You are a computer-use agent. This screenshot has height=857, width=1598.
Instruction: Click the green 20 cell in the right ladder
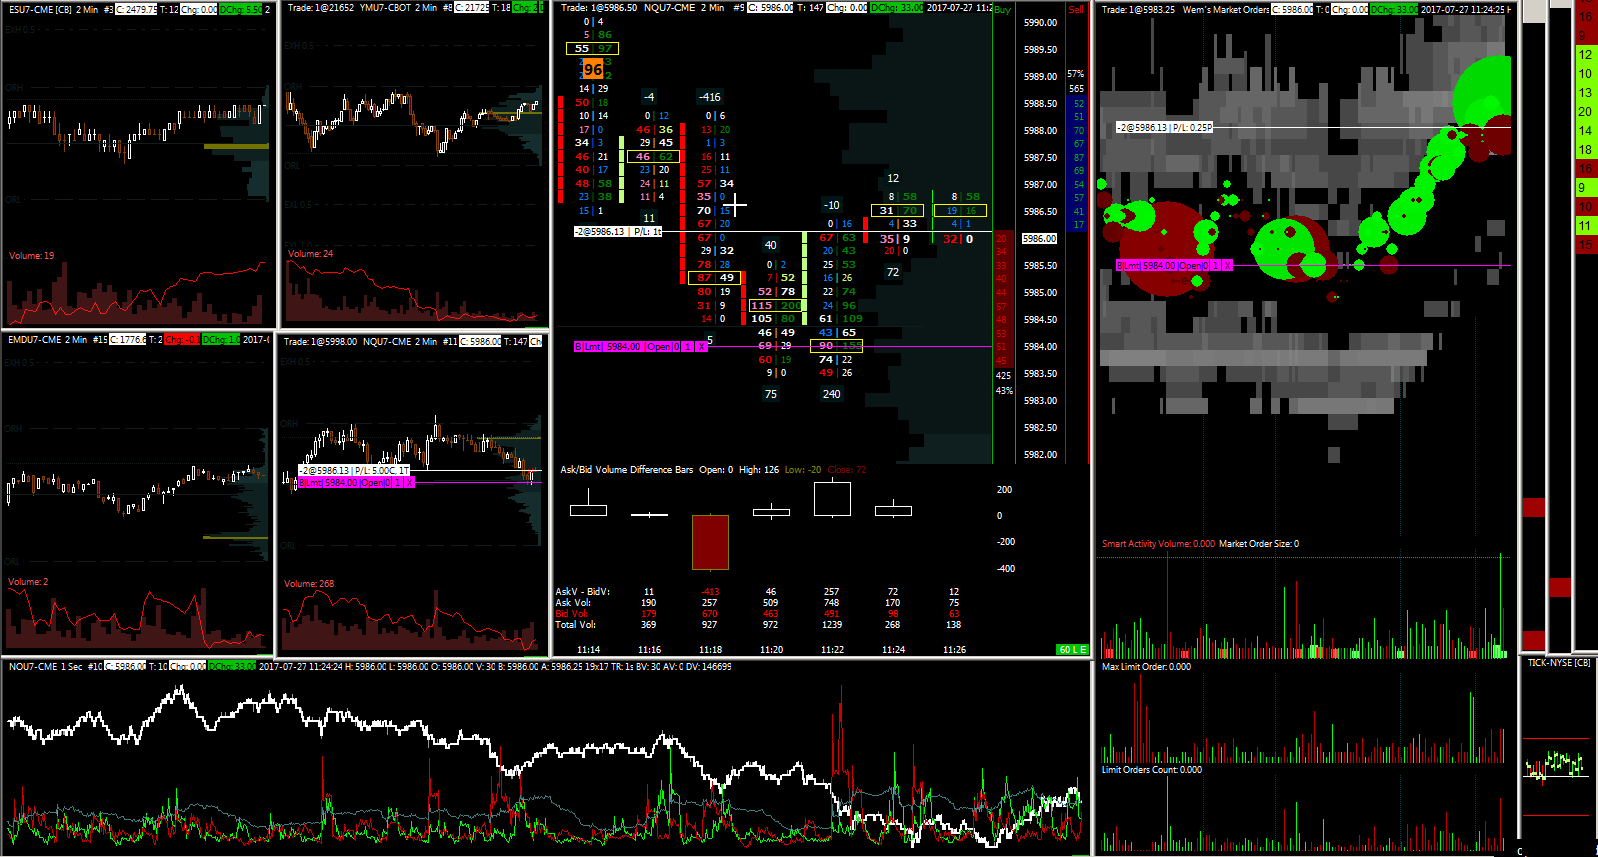pyautogui.click(x=1585, y=112)
